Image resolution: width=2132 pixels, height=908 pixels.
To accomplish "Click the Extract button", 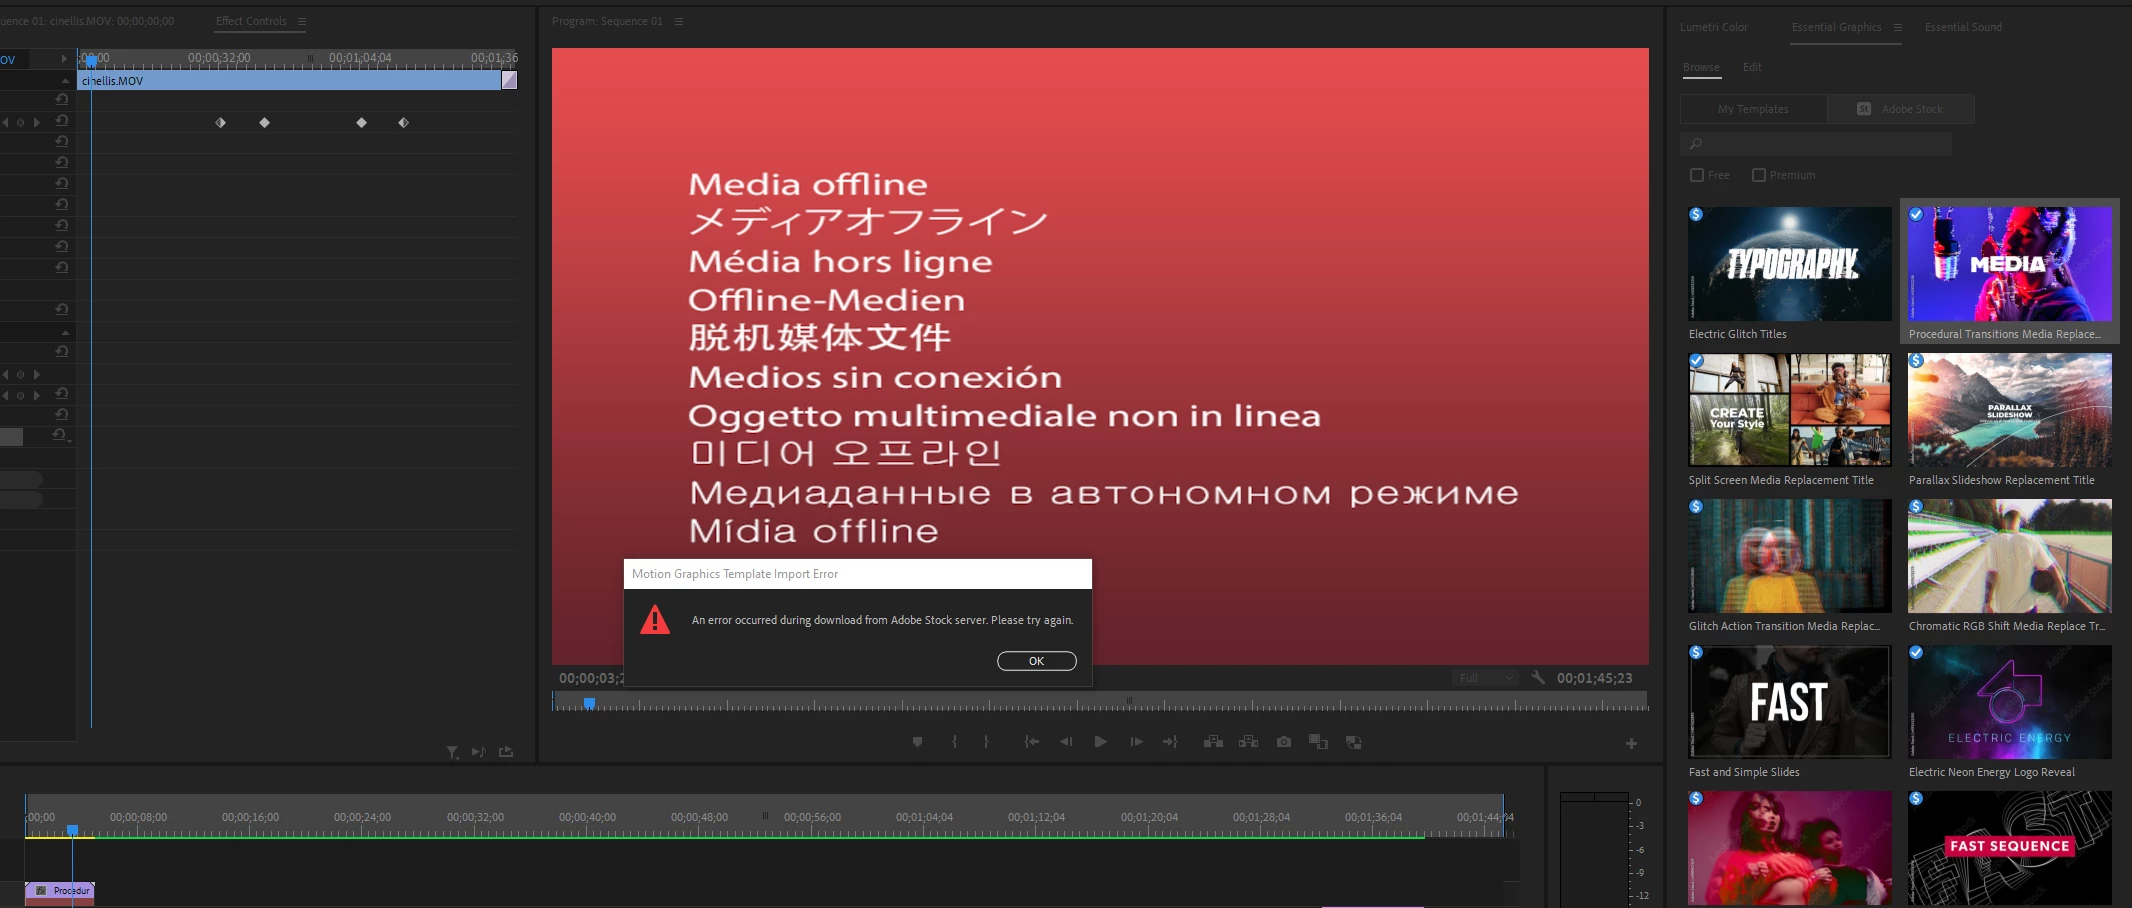I will pos(1248,742).
